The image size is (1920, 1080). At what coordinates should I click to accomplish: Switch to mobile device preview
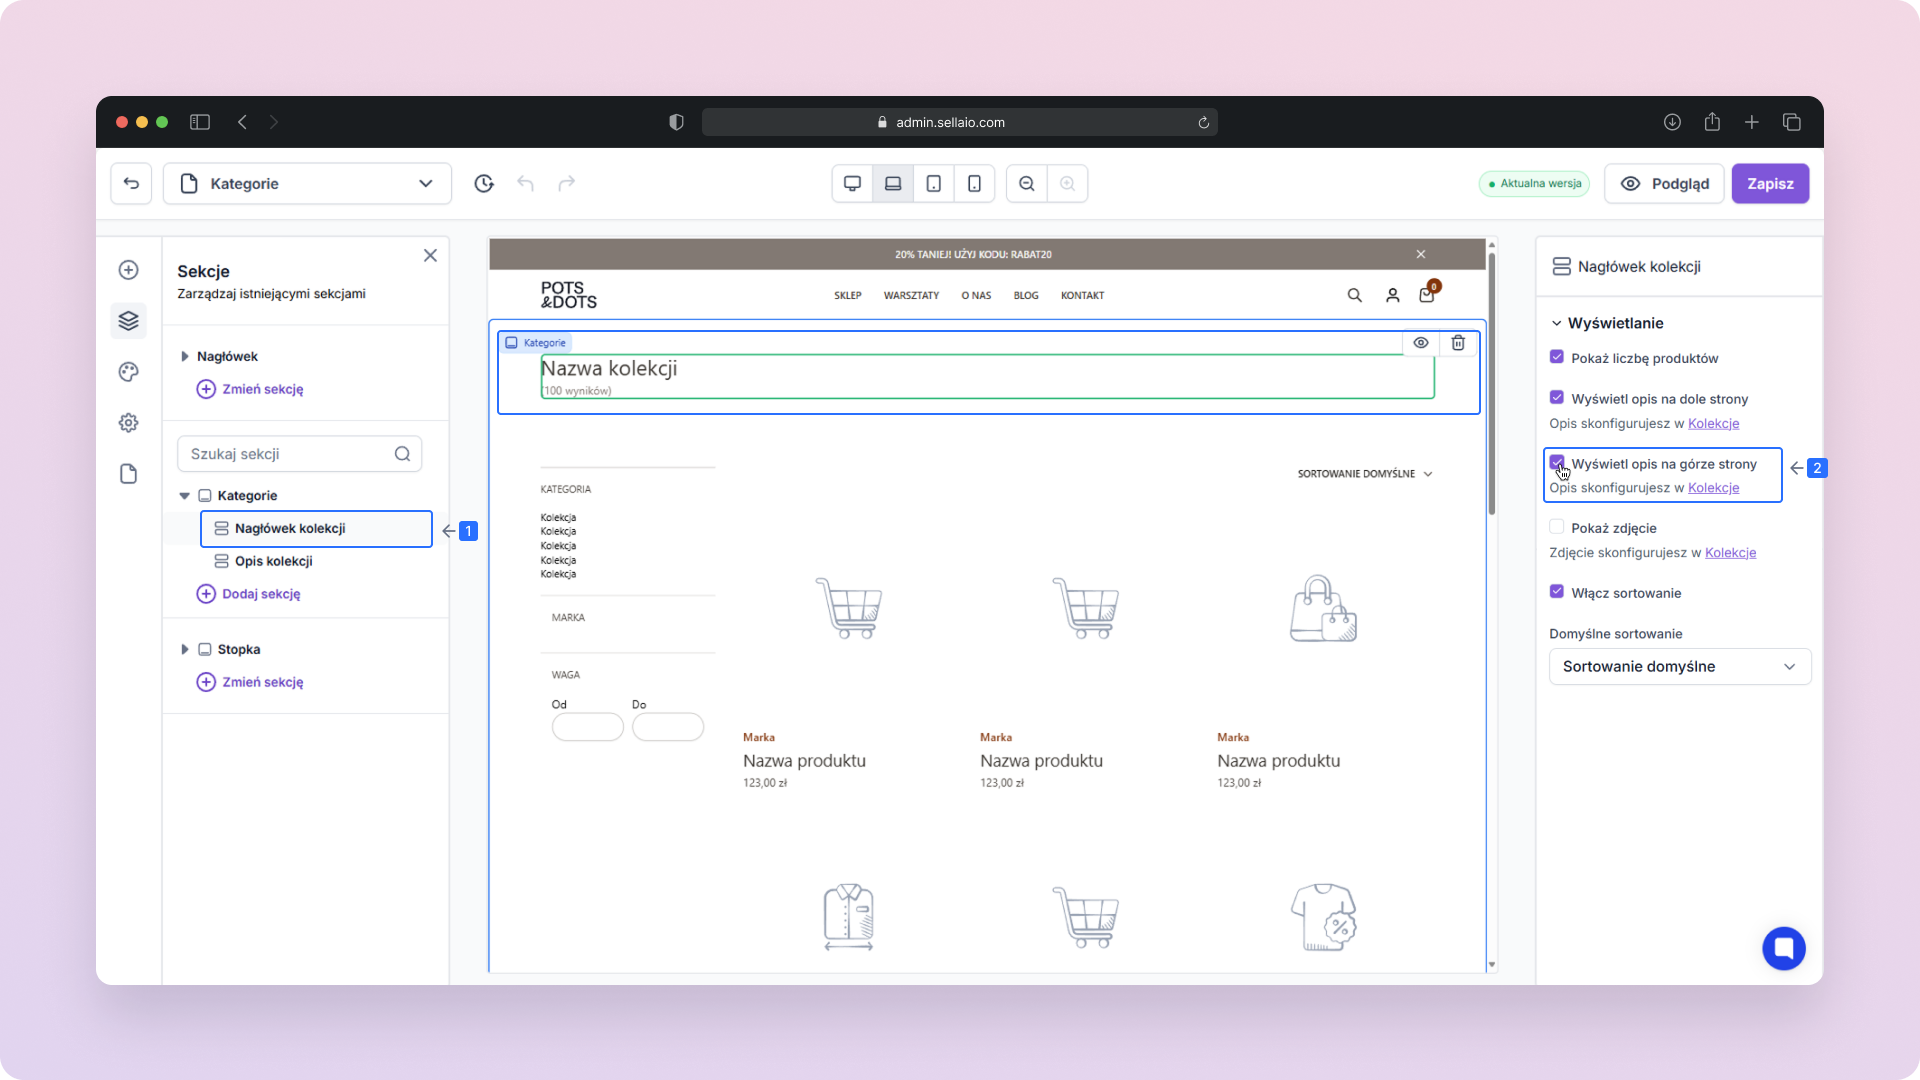click(x=974, y=184)
